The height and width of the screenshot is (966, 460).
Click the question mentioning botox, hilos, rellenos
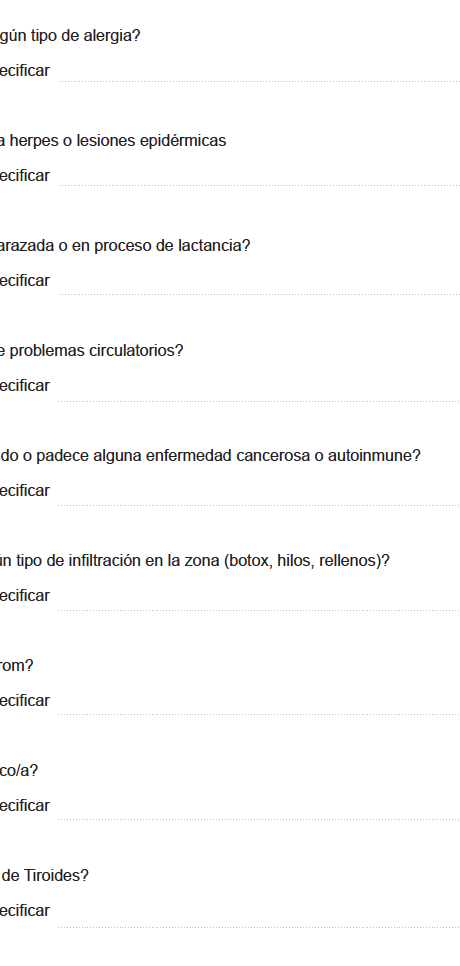coord(195,561)
